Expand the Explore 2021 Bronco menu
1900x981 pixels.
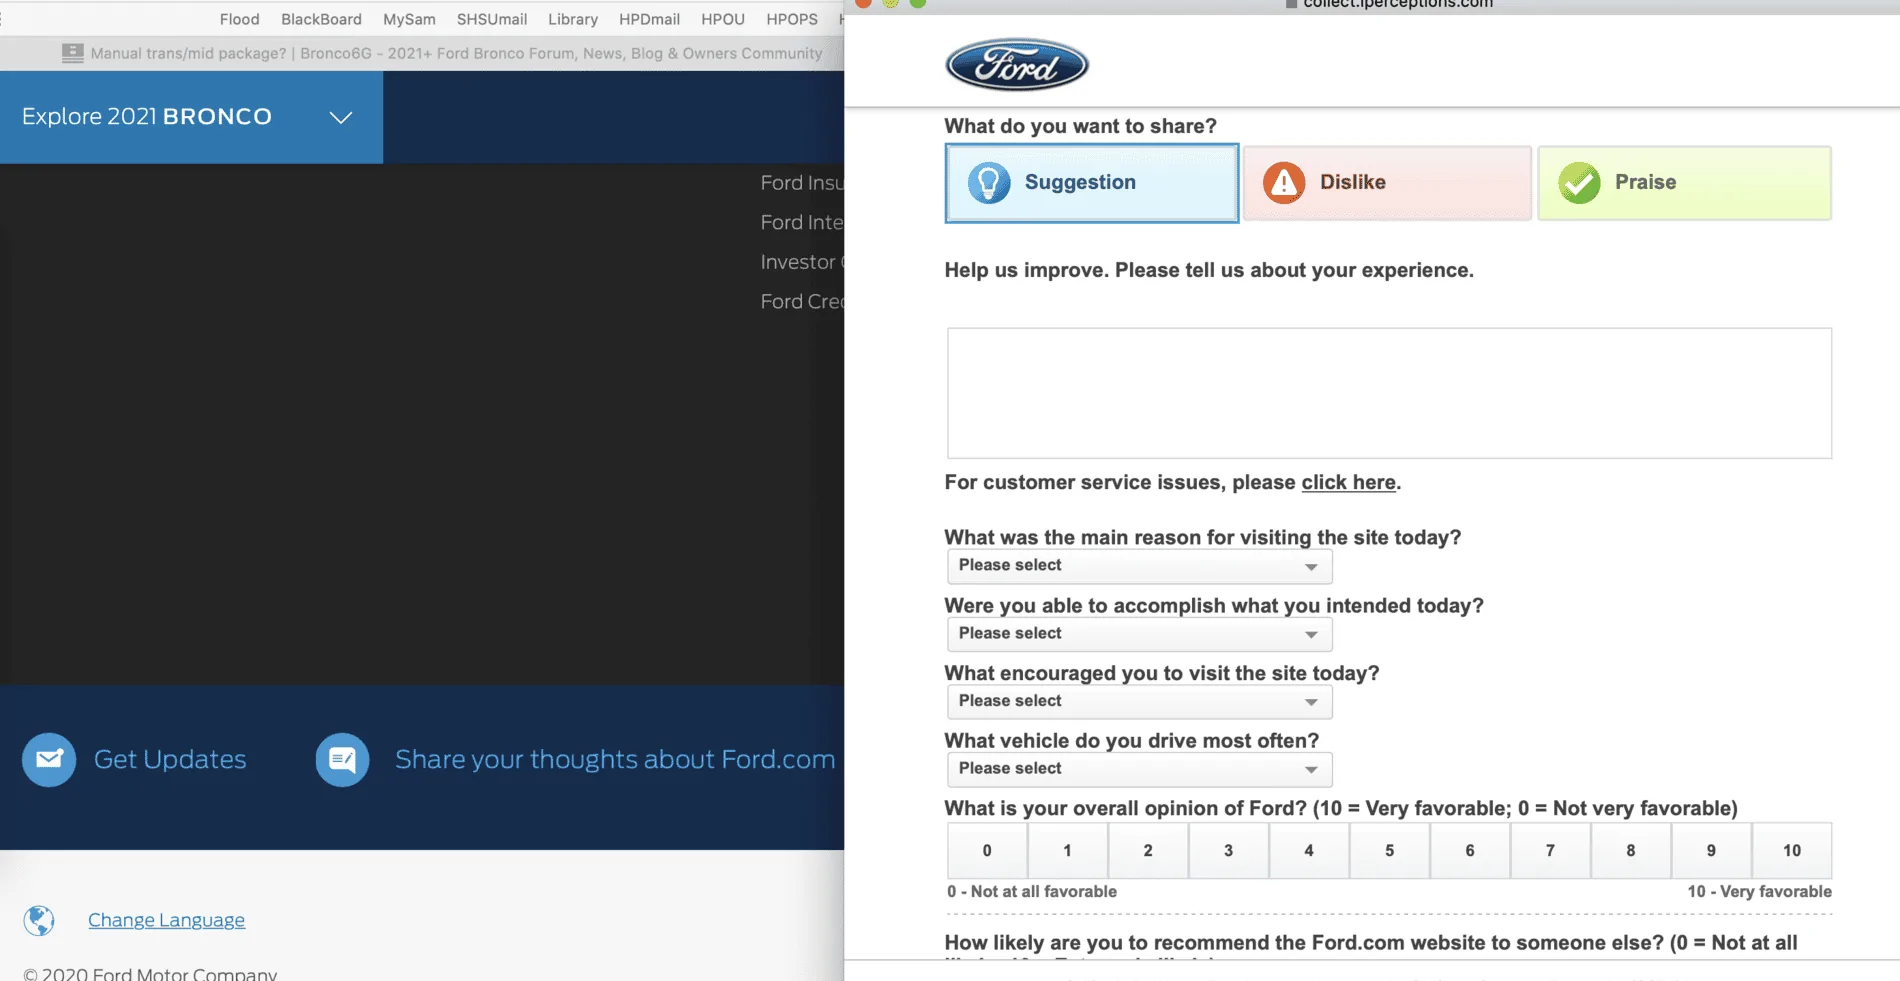[191, 117]
